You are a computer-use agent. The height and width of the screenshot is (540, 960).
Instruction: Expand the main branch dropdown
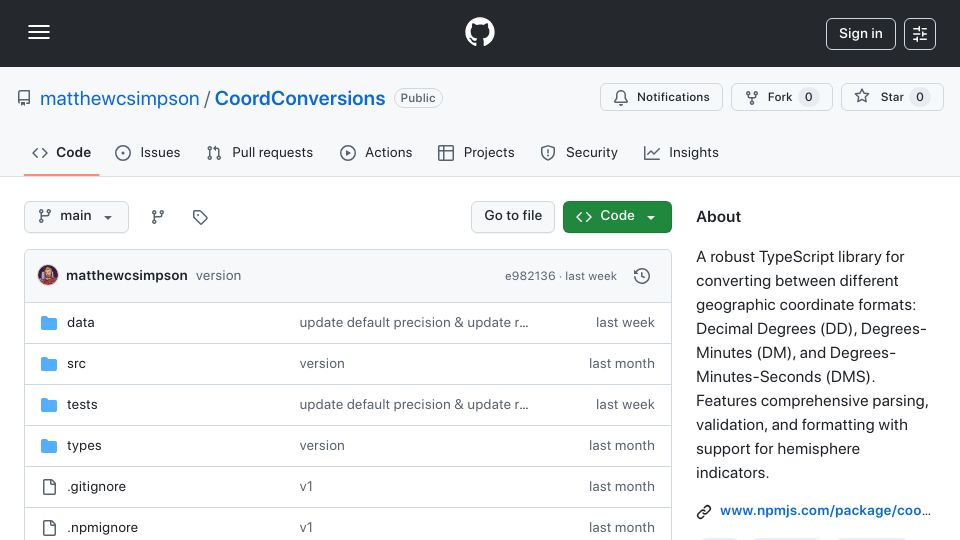click(77, 217)
